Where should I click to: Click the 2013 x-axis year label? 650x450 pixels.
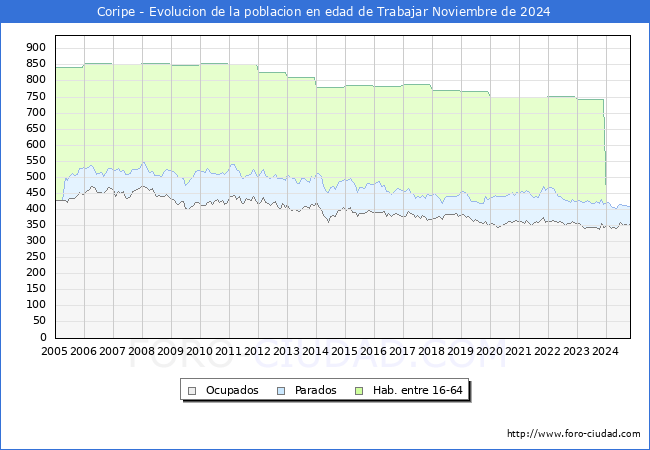pyautogui.click(x=286, y=351)
